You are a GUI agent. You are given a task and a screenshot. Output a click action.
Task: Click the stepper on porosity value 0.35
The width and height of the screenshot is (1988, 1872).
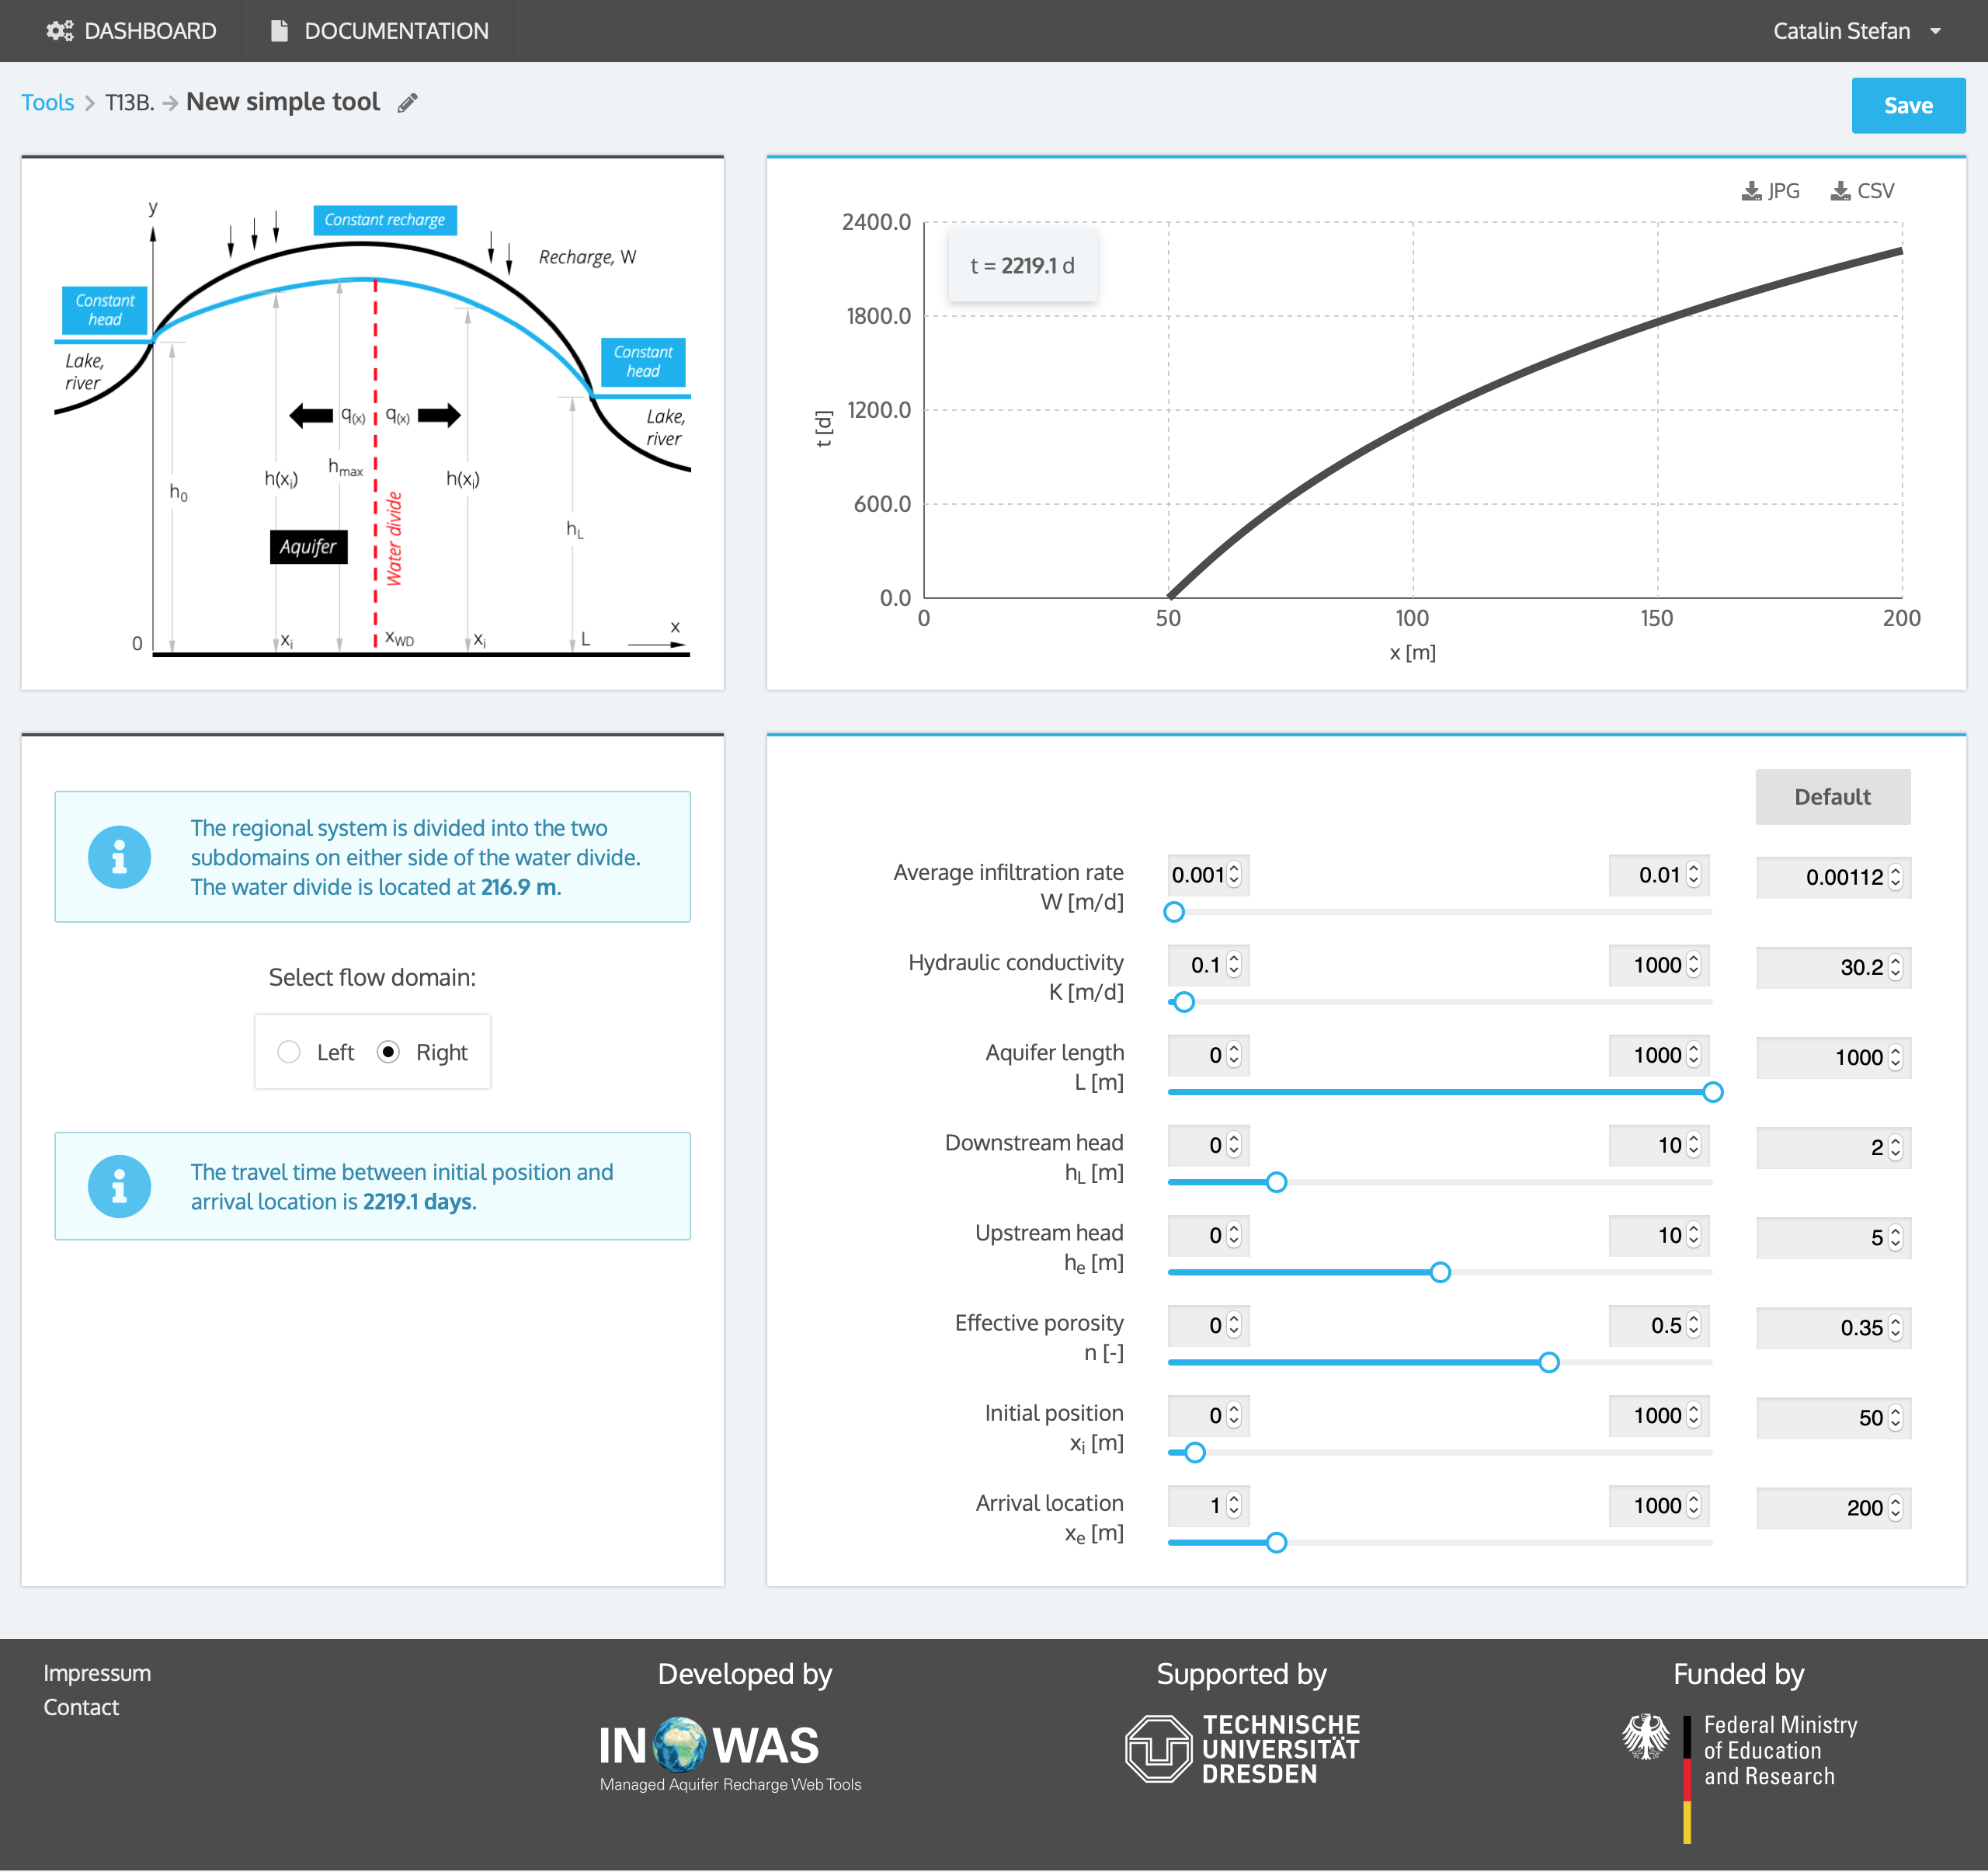pyautogui.click(x=1895, y=1327)
